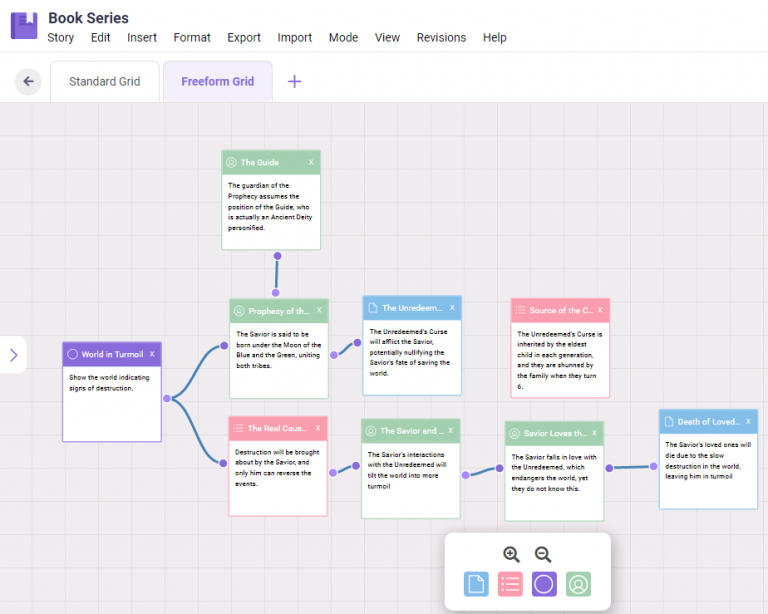Open the Revisions menu
Viewport: 768px width, 614px height.
coord(441,38)
